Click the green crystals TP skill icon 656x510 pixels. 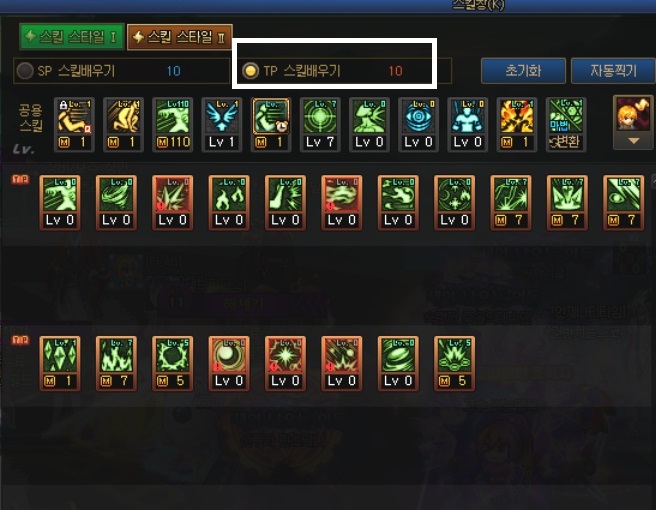click(x=60, y=363)
